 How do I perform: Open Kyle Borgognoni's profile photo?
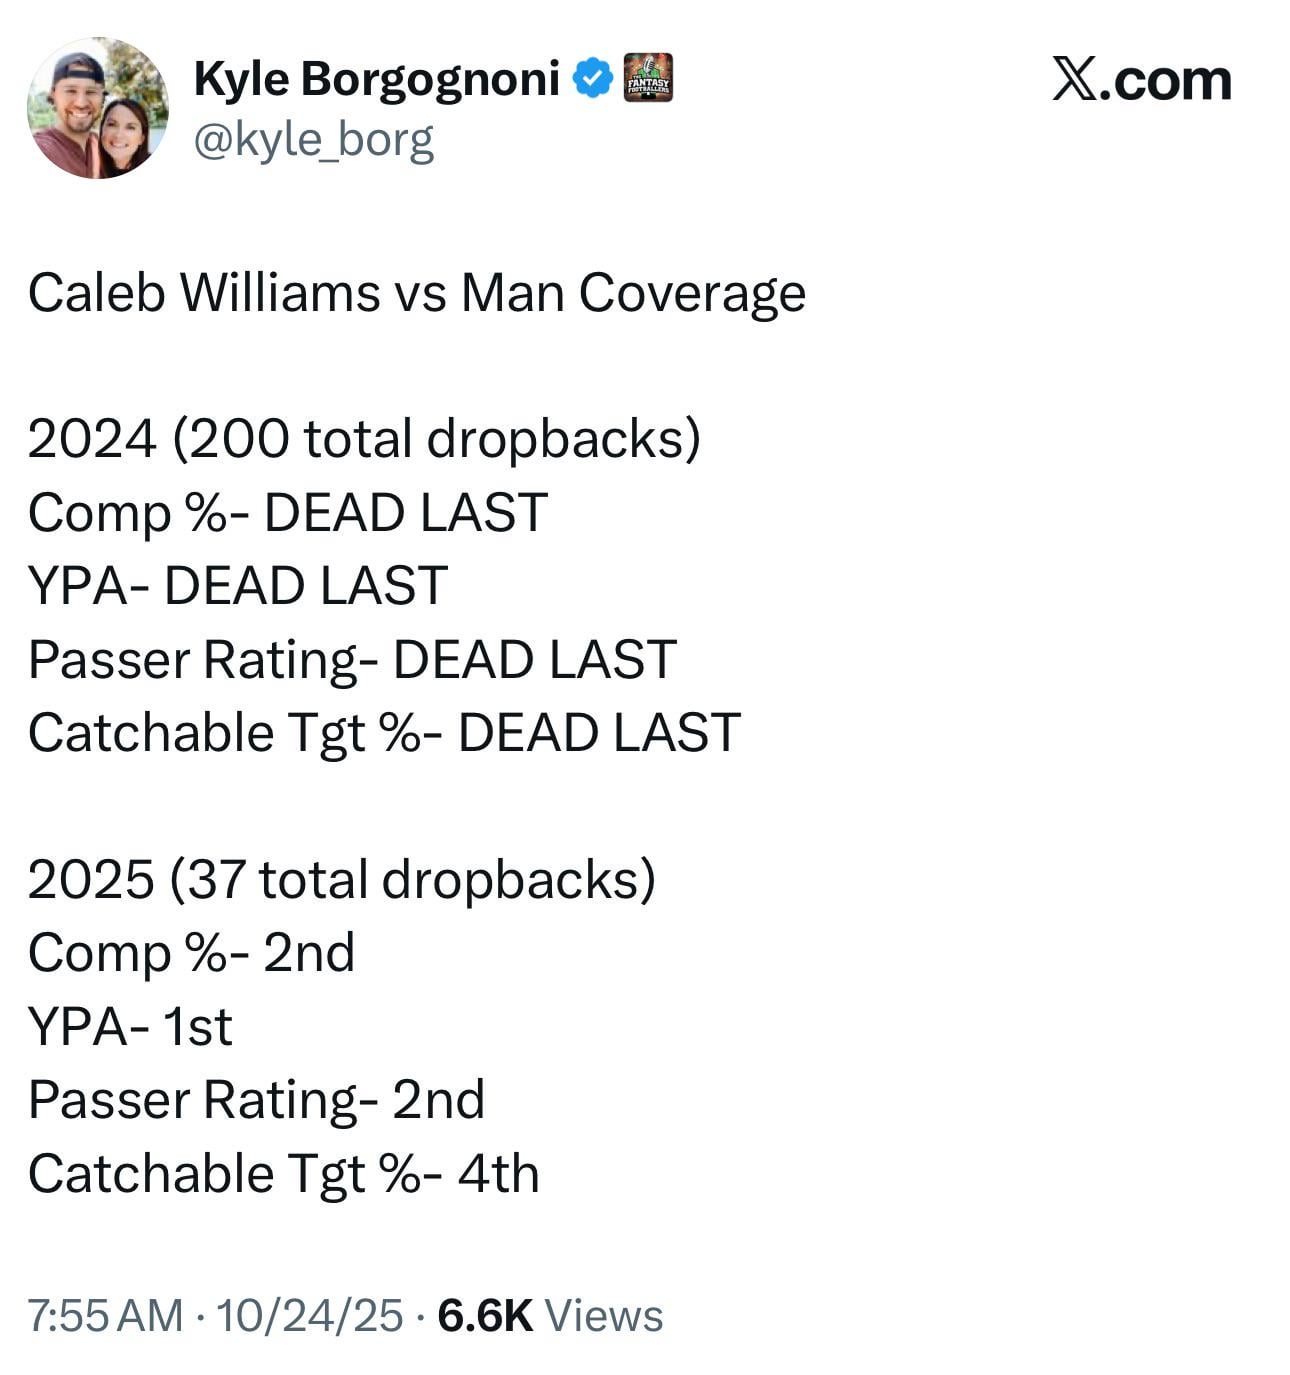98,109
